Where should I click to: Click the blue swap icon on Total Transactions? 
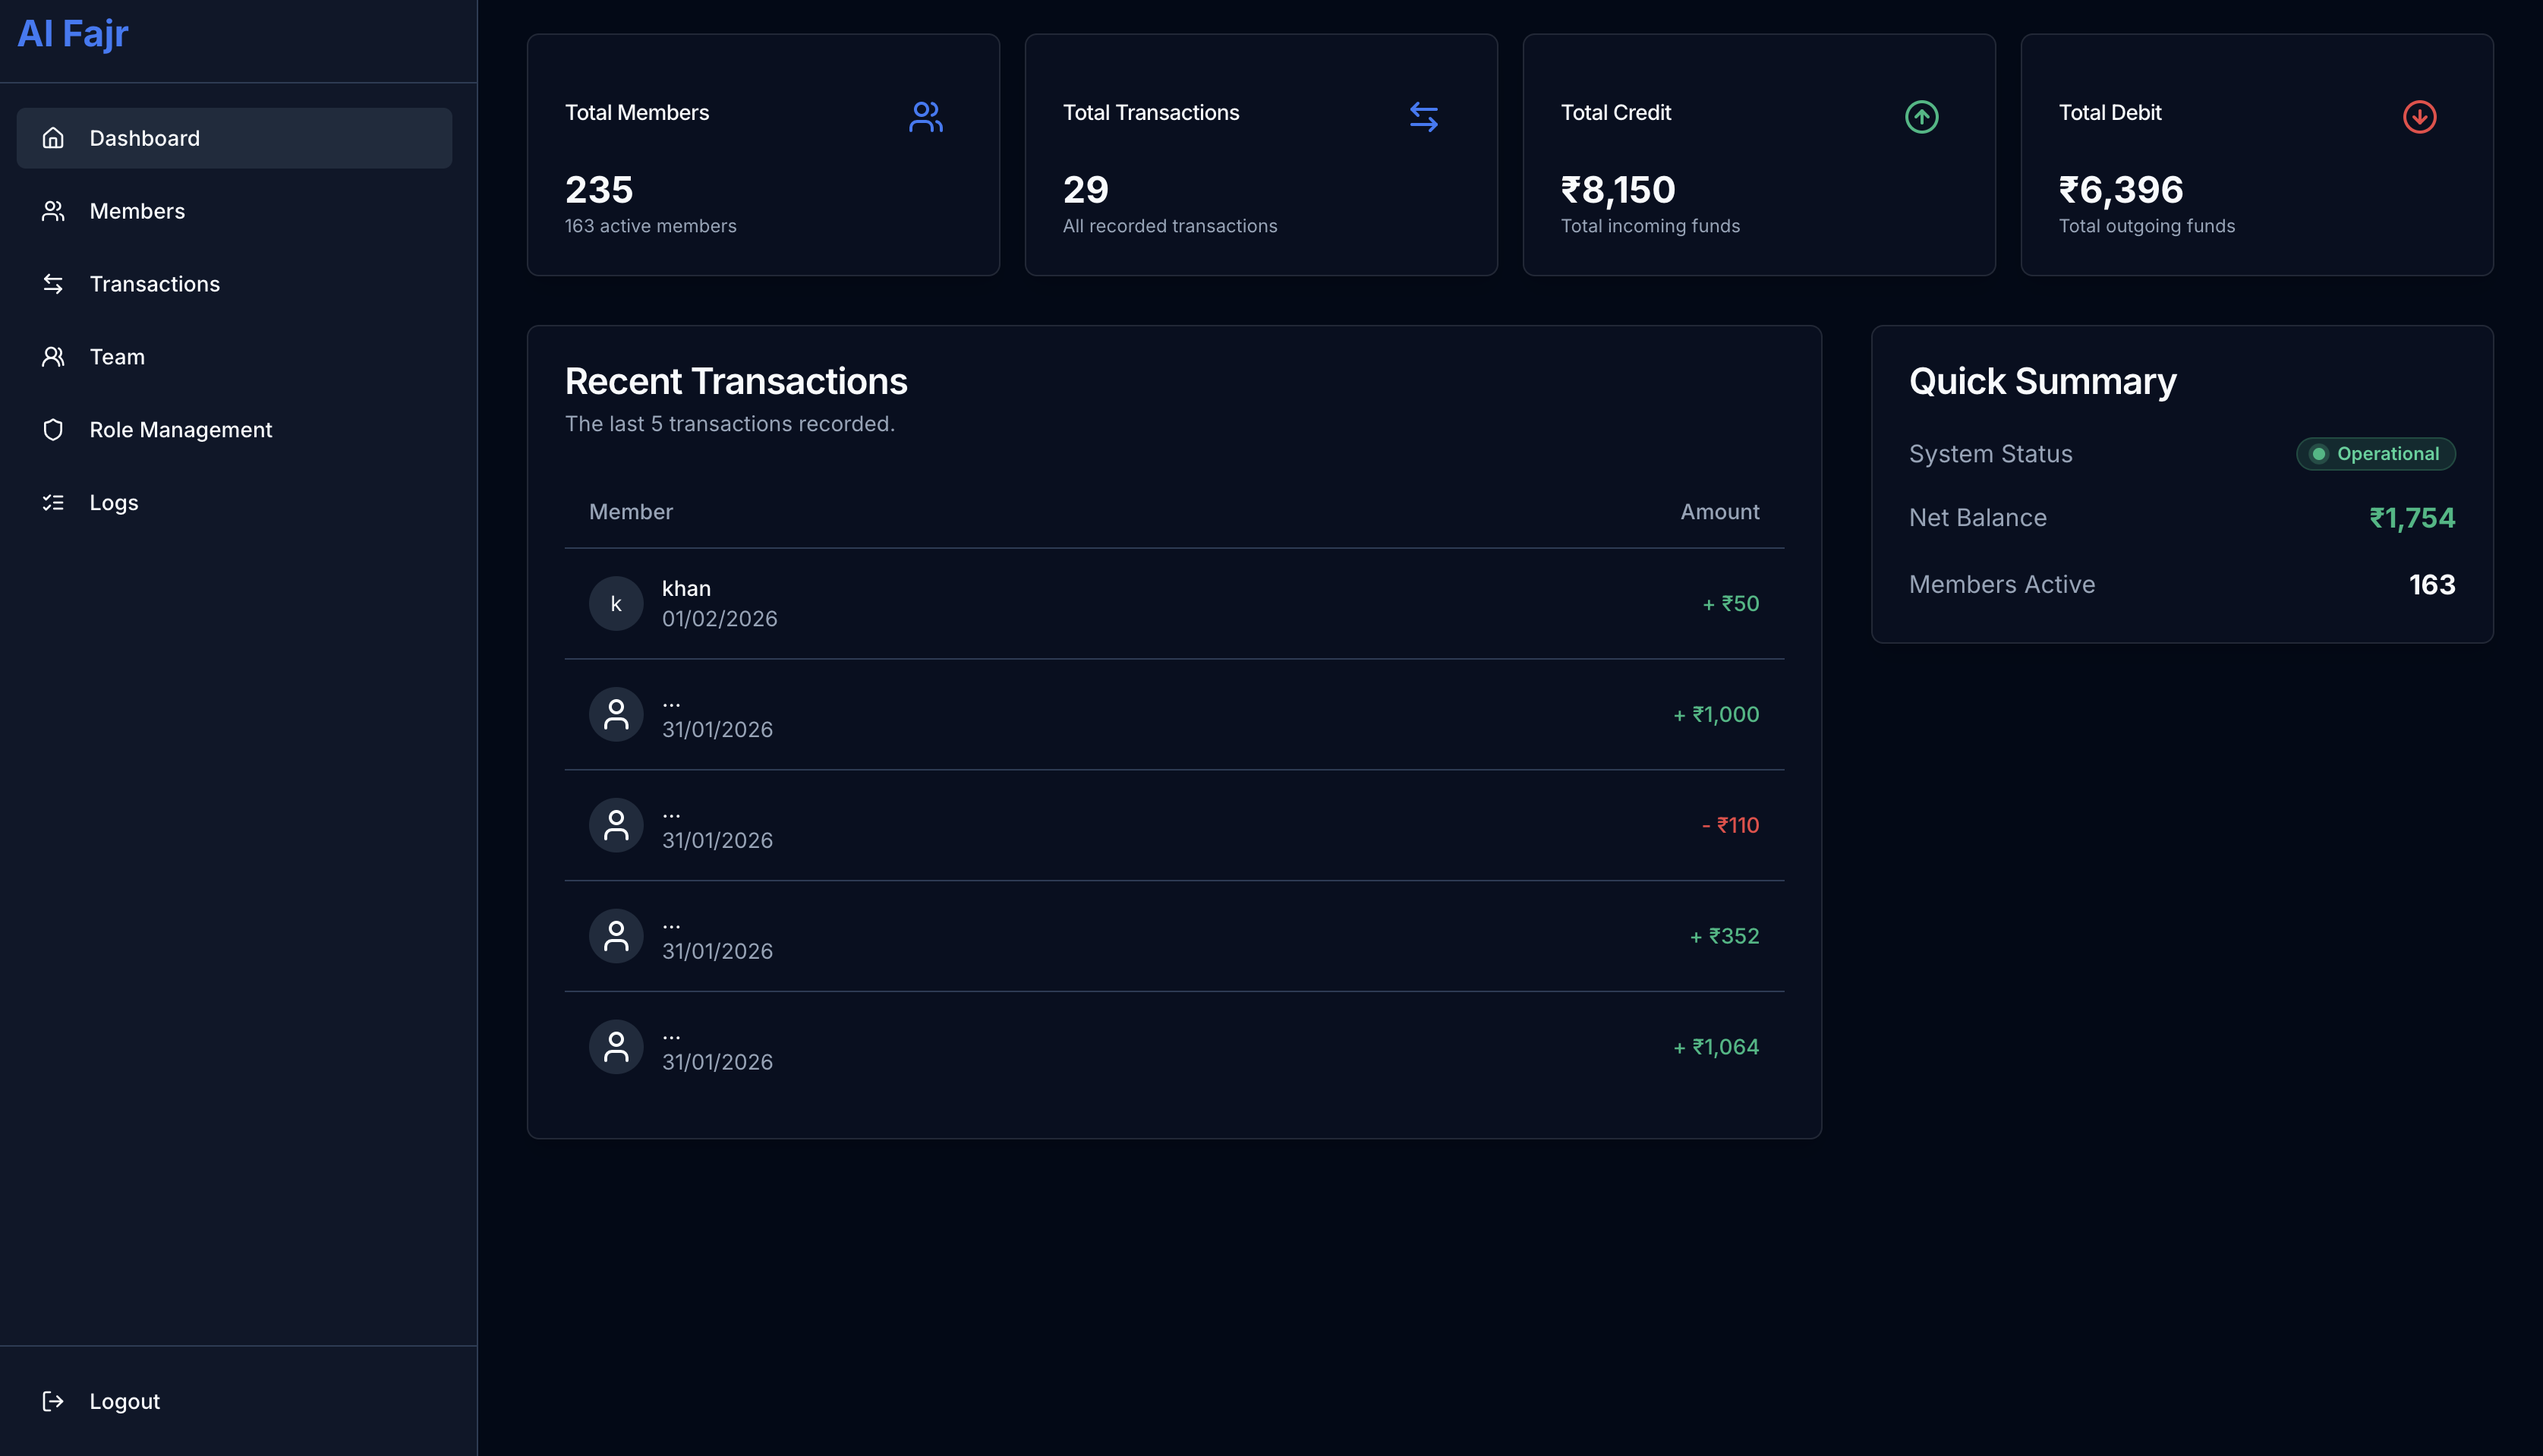tap(1423, 117)
